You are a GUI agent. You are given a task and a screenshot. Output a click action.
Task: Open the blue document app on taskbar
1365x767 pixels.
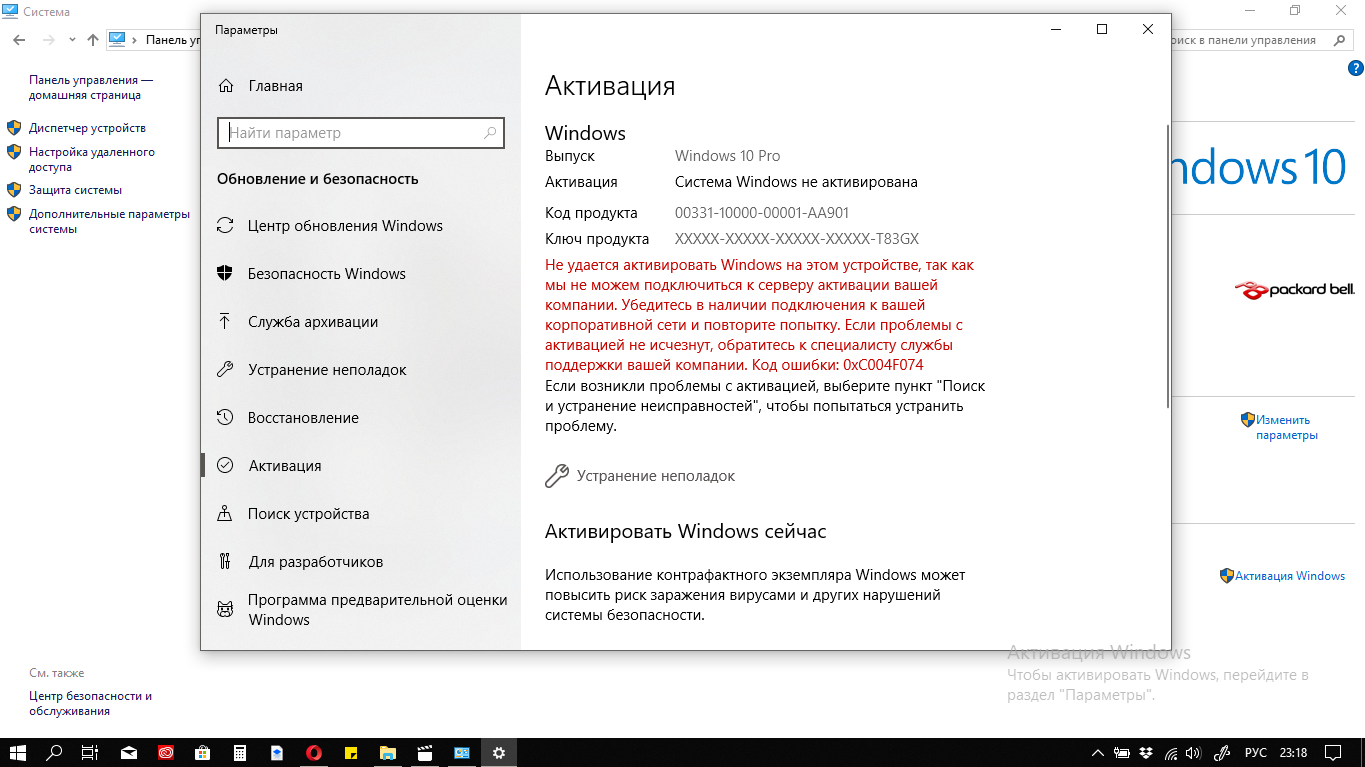[277, 752]
